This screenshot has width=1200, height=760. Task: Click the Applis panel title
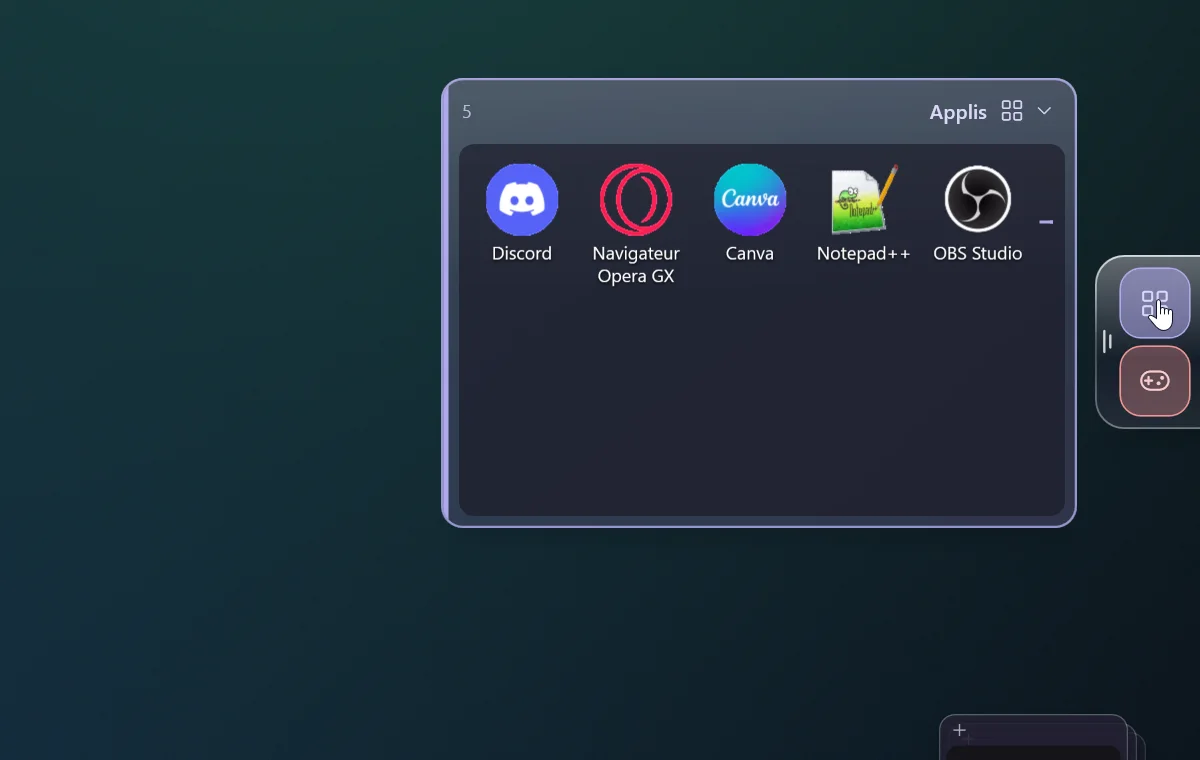point(958,112)
